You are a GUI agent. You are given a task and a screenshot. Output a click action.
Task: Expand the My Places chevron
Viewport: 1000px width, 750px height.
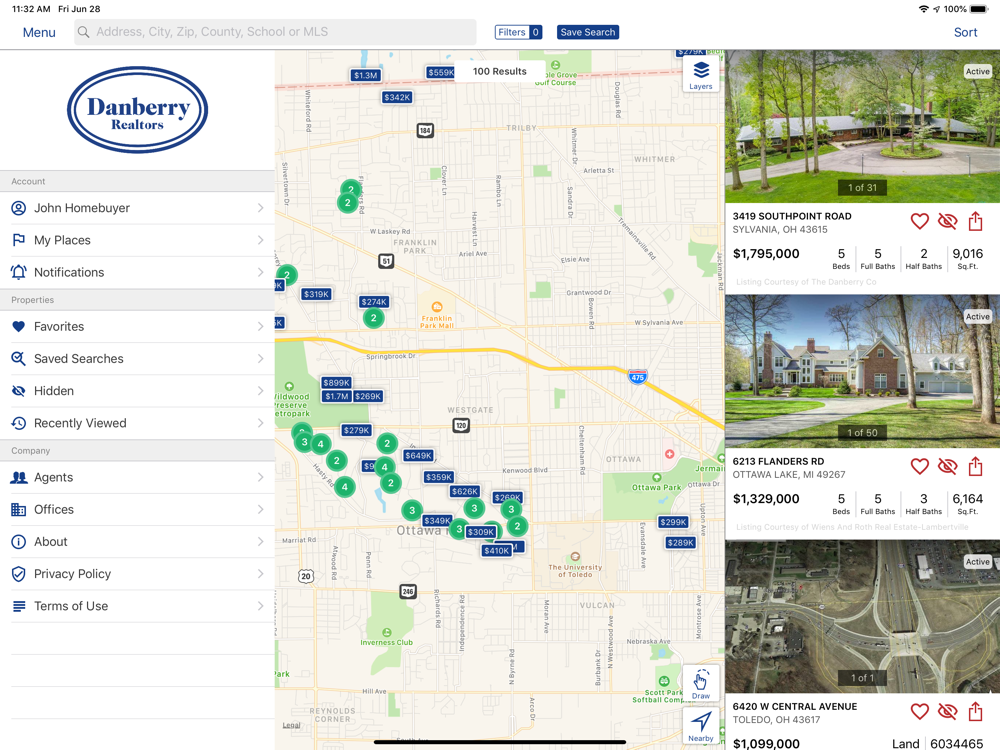(260, 240)
